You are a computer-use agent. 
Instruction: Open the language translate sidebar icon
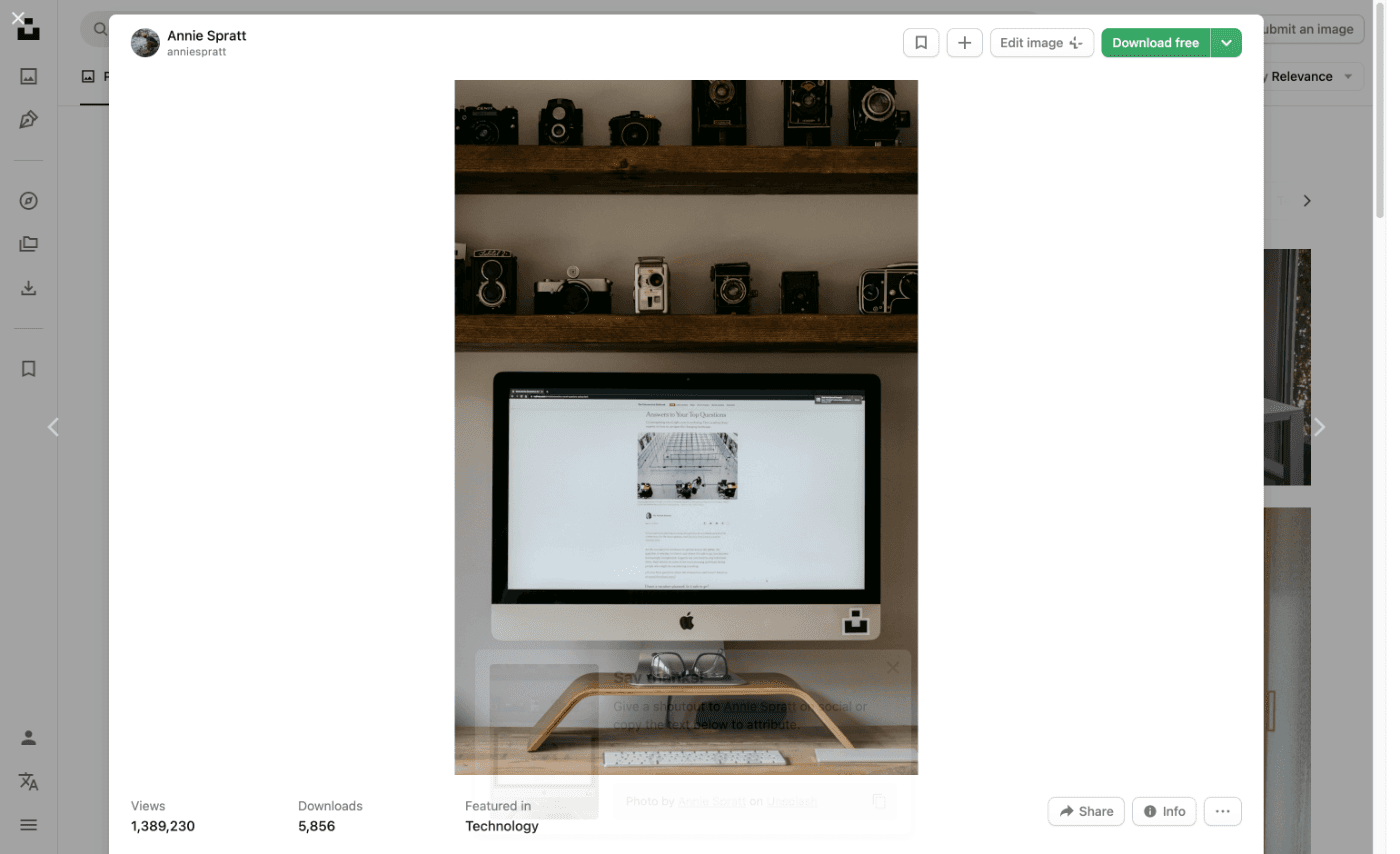pyautogui.click(x=29, y=781)
